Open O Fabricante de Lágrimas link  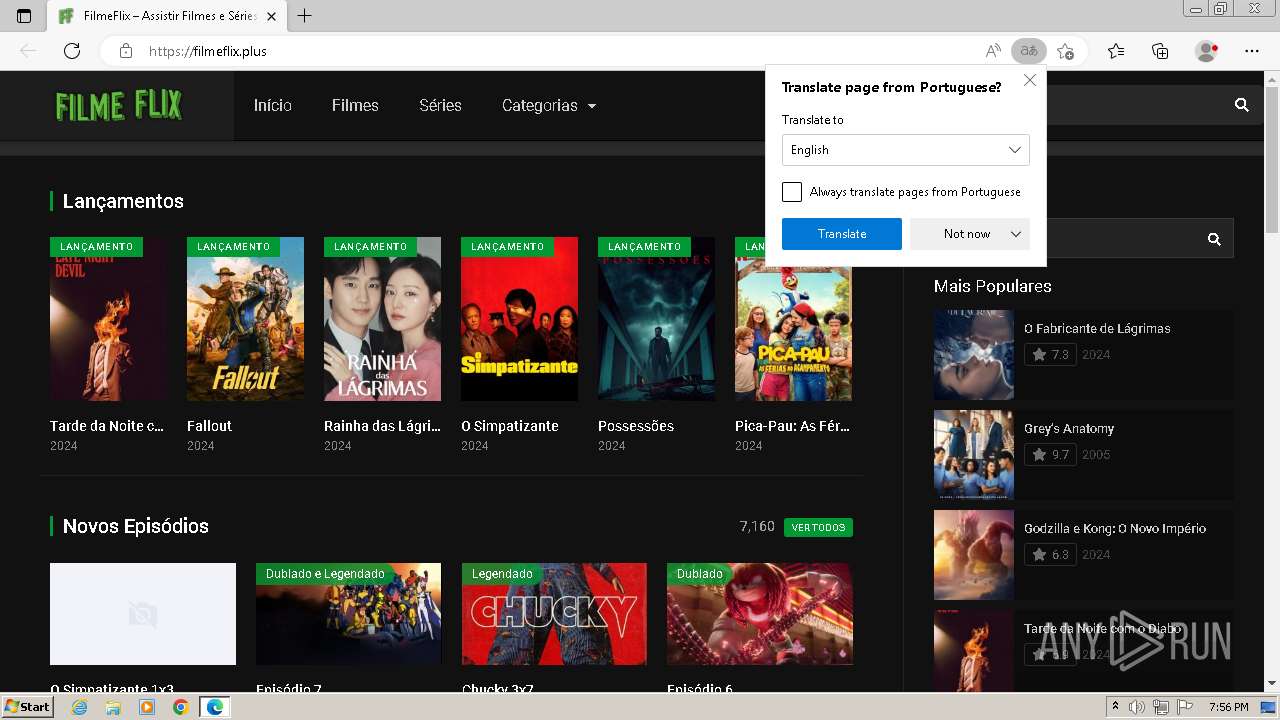(1097, 328)
